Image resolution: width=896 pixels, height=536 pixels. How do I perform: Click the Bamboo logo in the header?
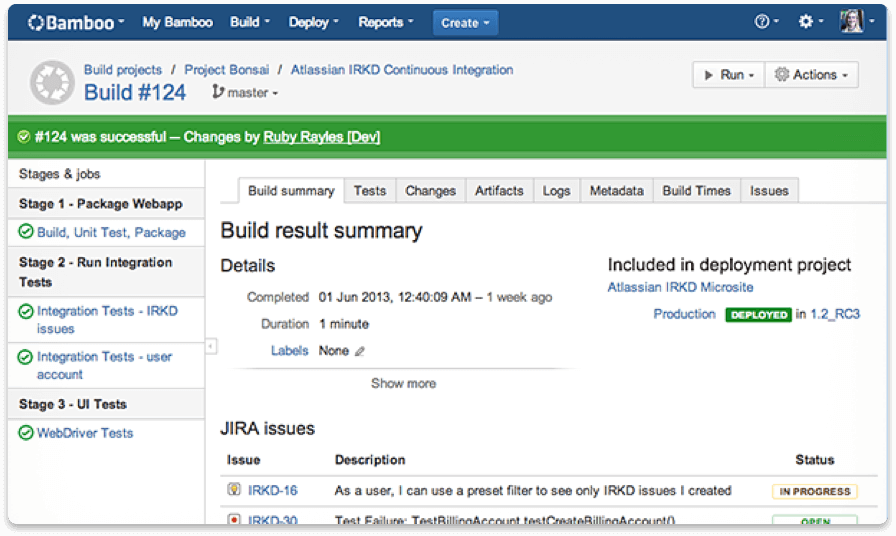75,22
